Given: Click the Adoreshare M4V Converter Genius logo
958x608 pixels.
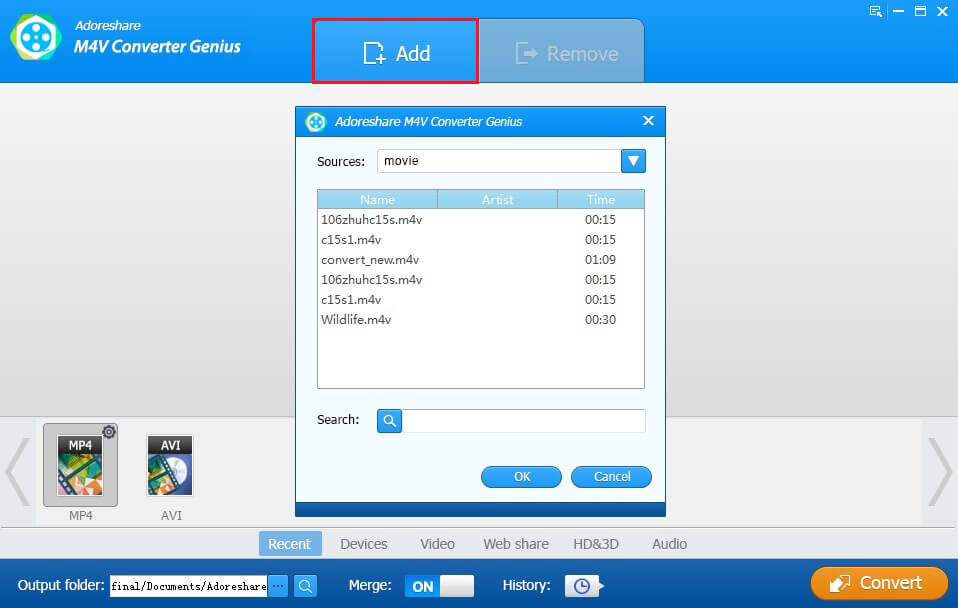Looking at the screenshot, I should point(37,37).
